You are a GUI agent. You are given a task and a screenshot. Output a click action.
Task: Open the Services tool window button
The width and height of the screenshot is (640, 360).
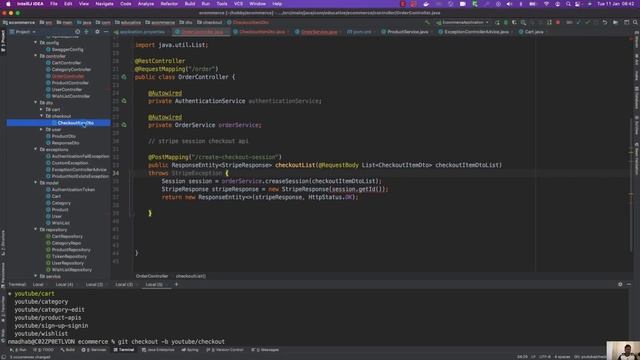[94, 350]
